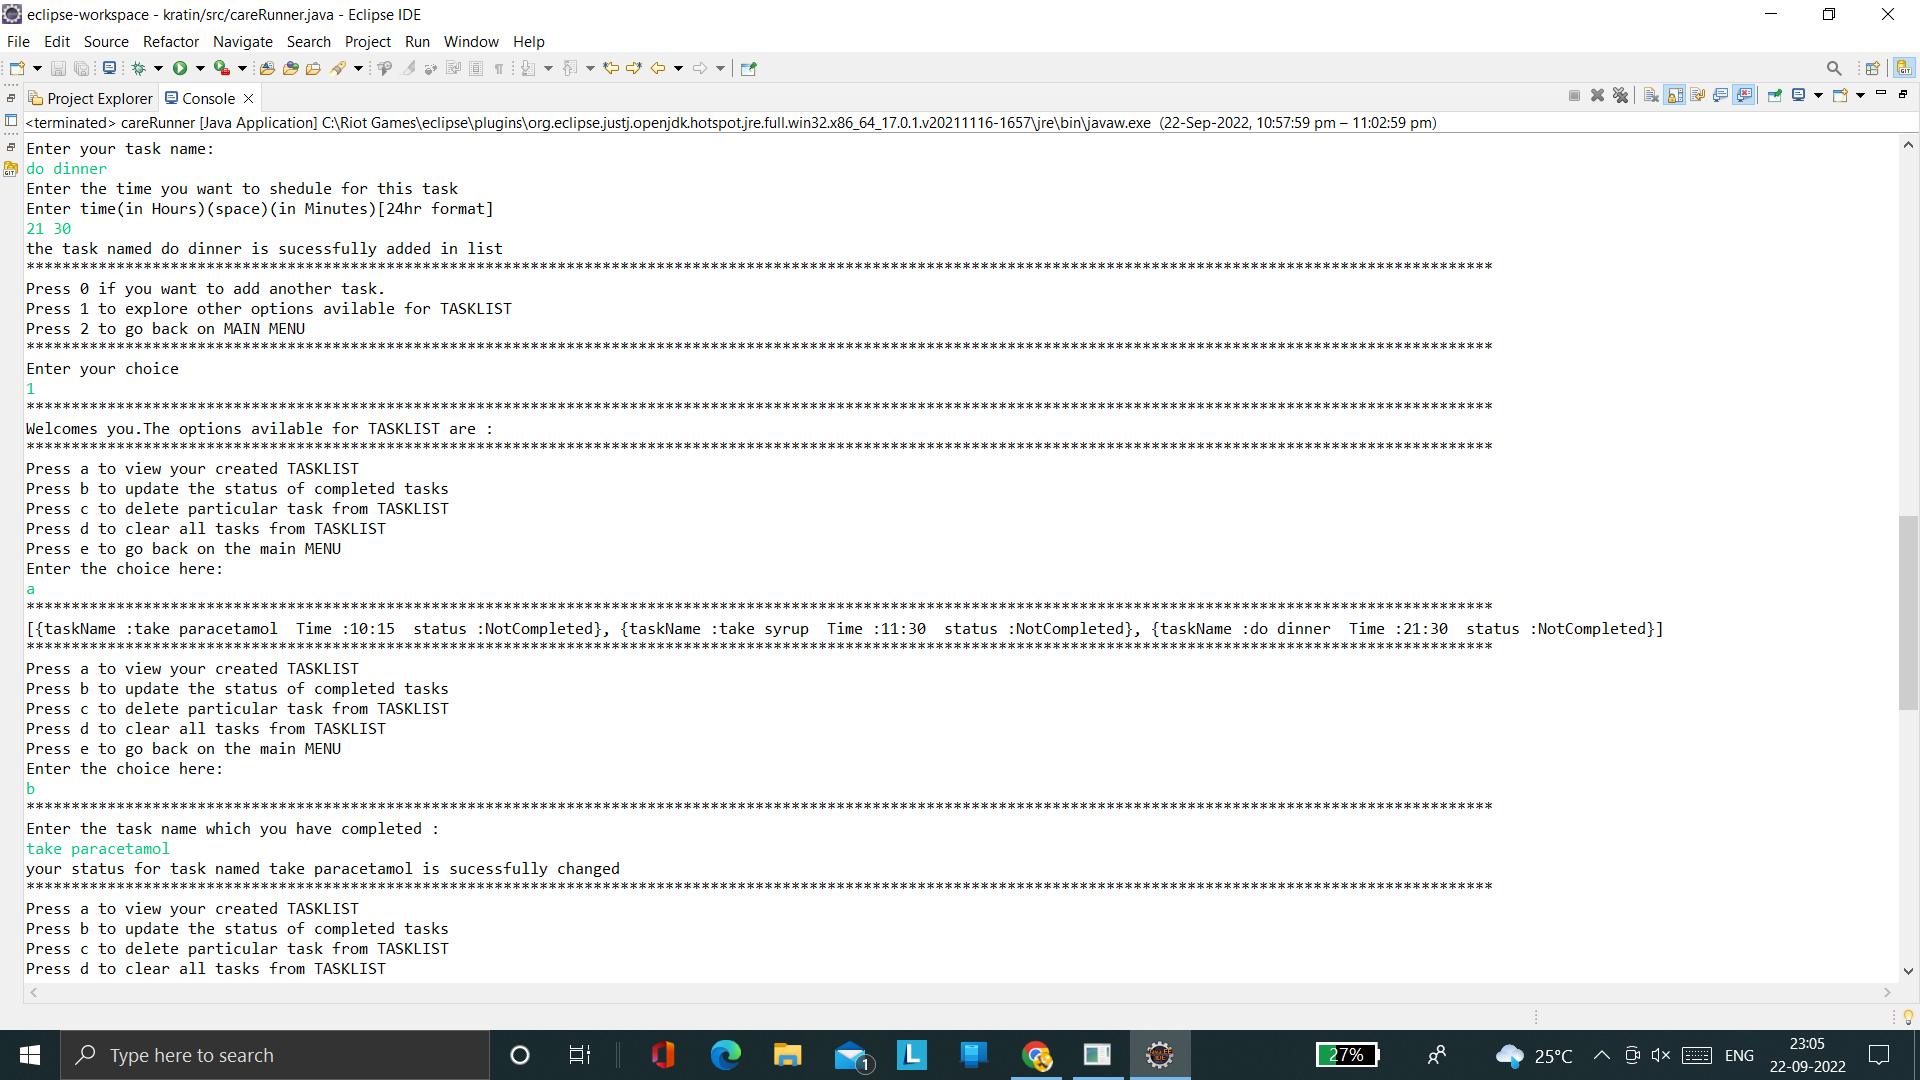Open the Run button dropdown arrow
Screen dimensions: 1920x1080
pos(200,68)
